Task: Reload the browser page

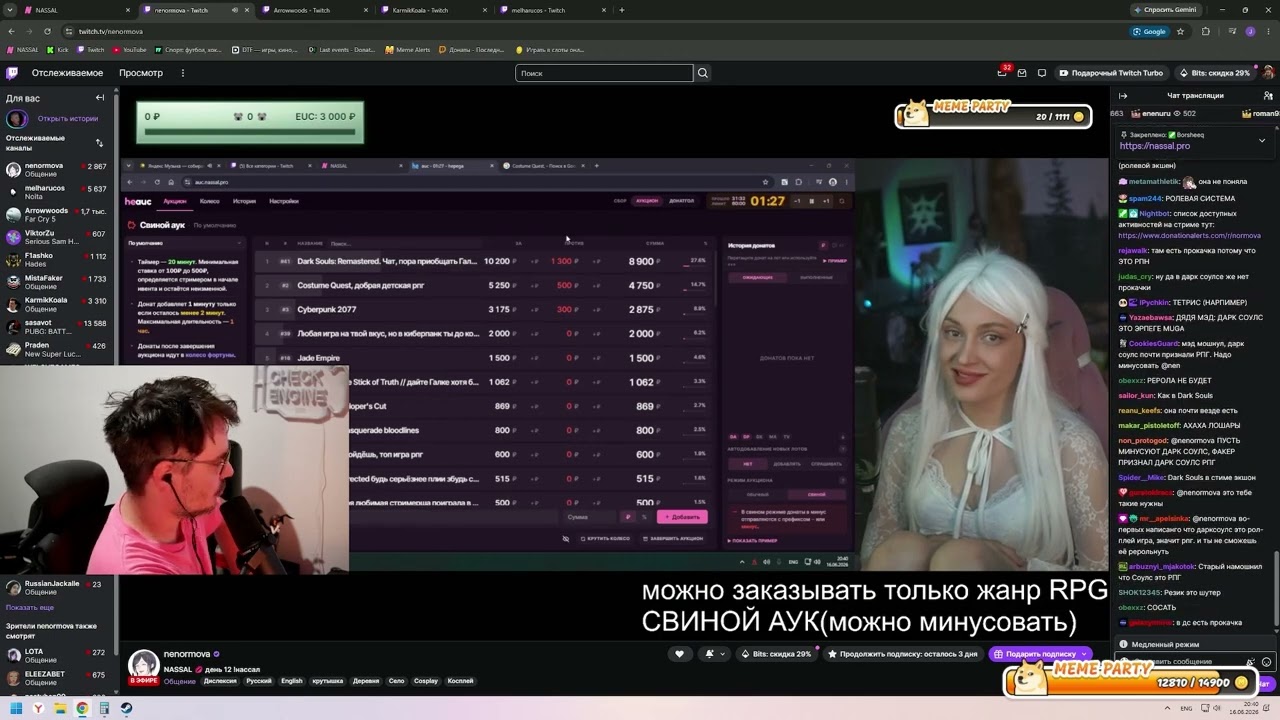Action: pos(46,31)
